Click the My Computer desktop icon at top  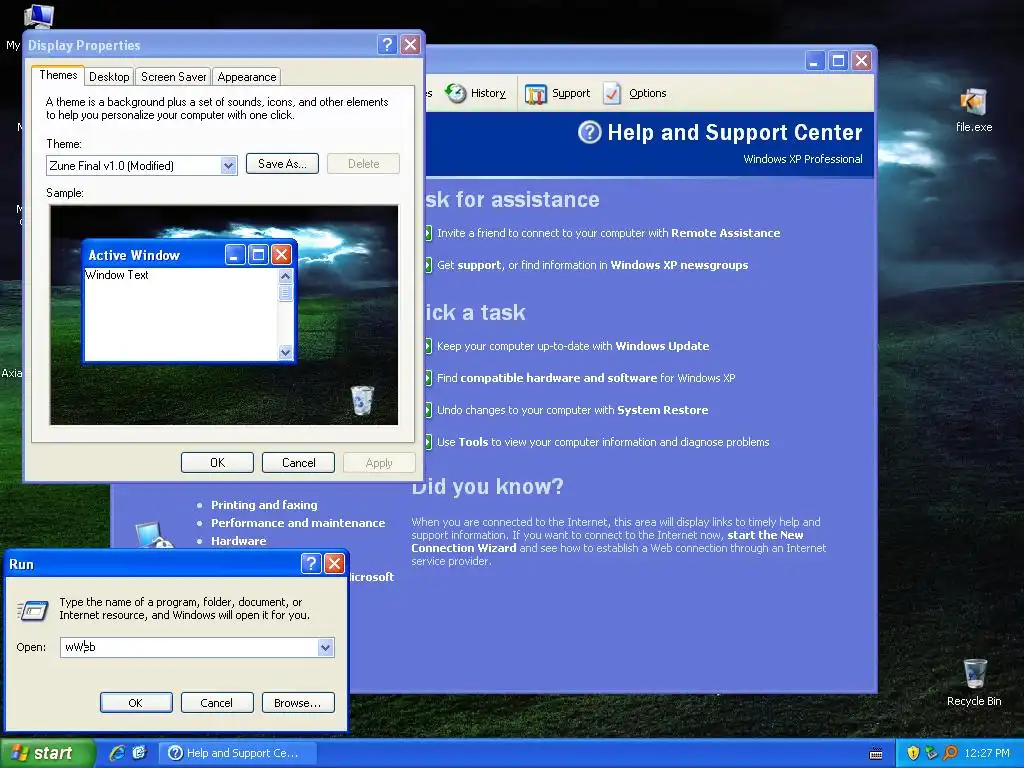coord(38,16)
